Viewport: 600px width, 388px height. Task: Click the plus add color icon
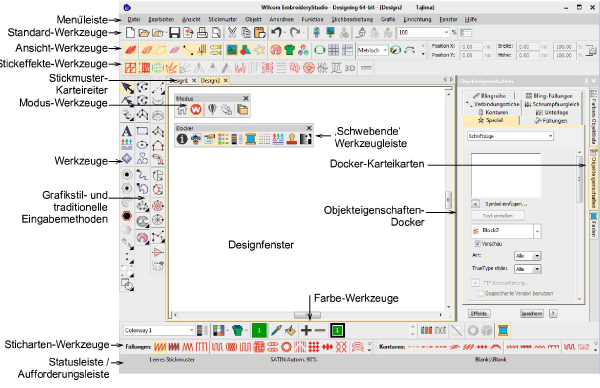click(x=306, y=330)
